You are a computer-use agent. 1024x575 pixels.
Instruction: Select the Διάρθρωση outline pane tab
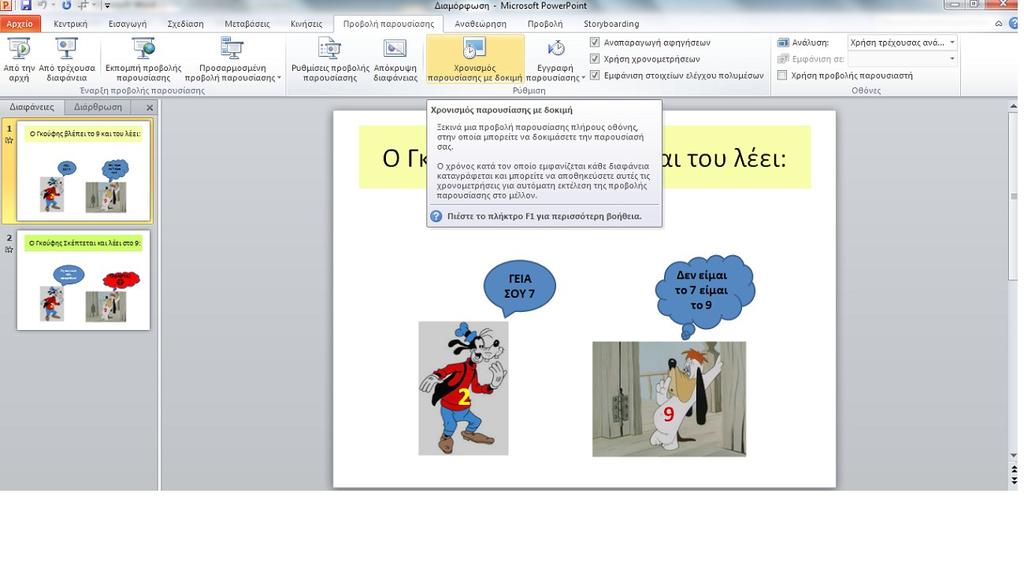[x=97, y=107]
